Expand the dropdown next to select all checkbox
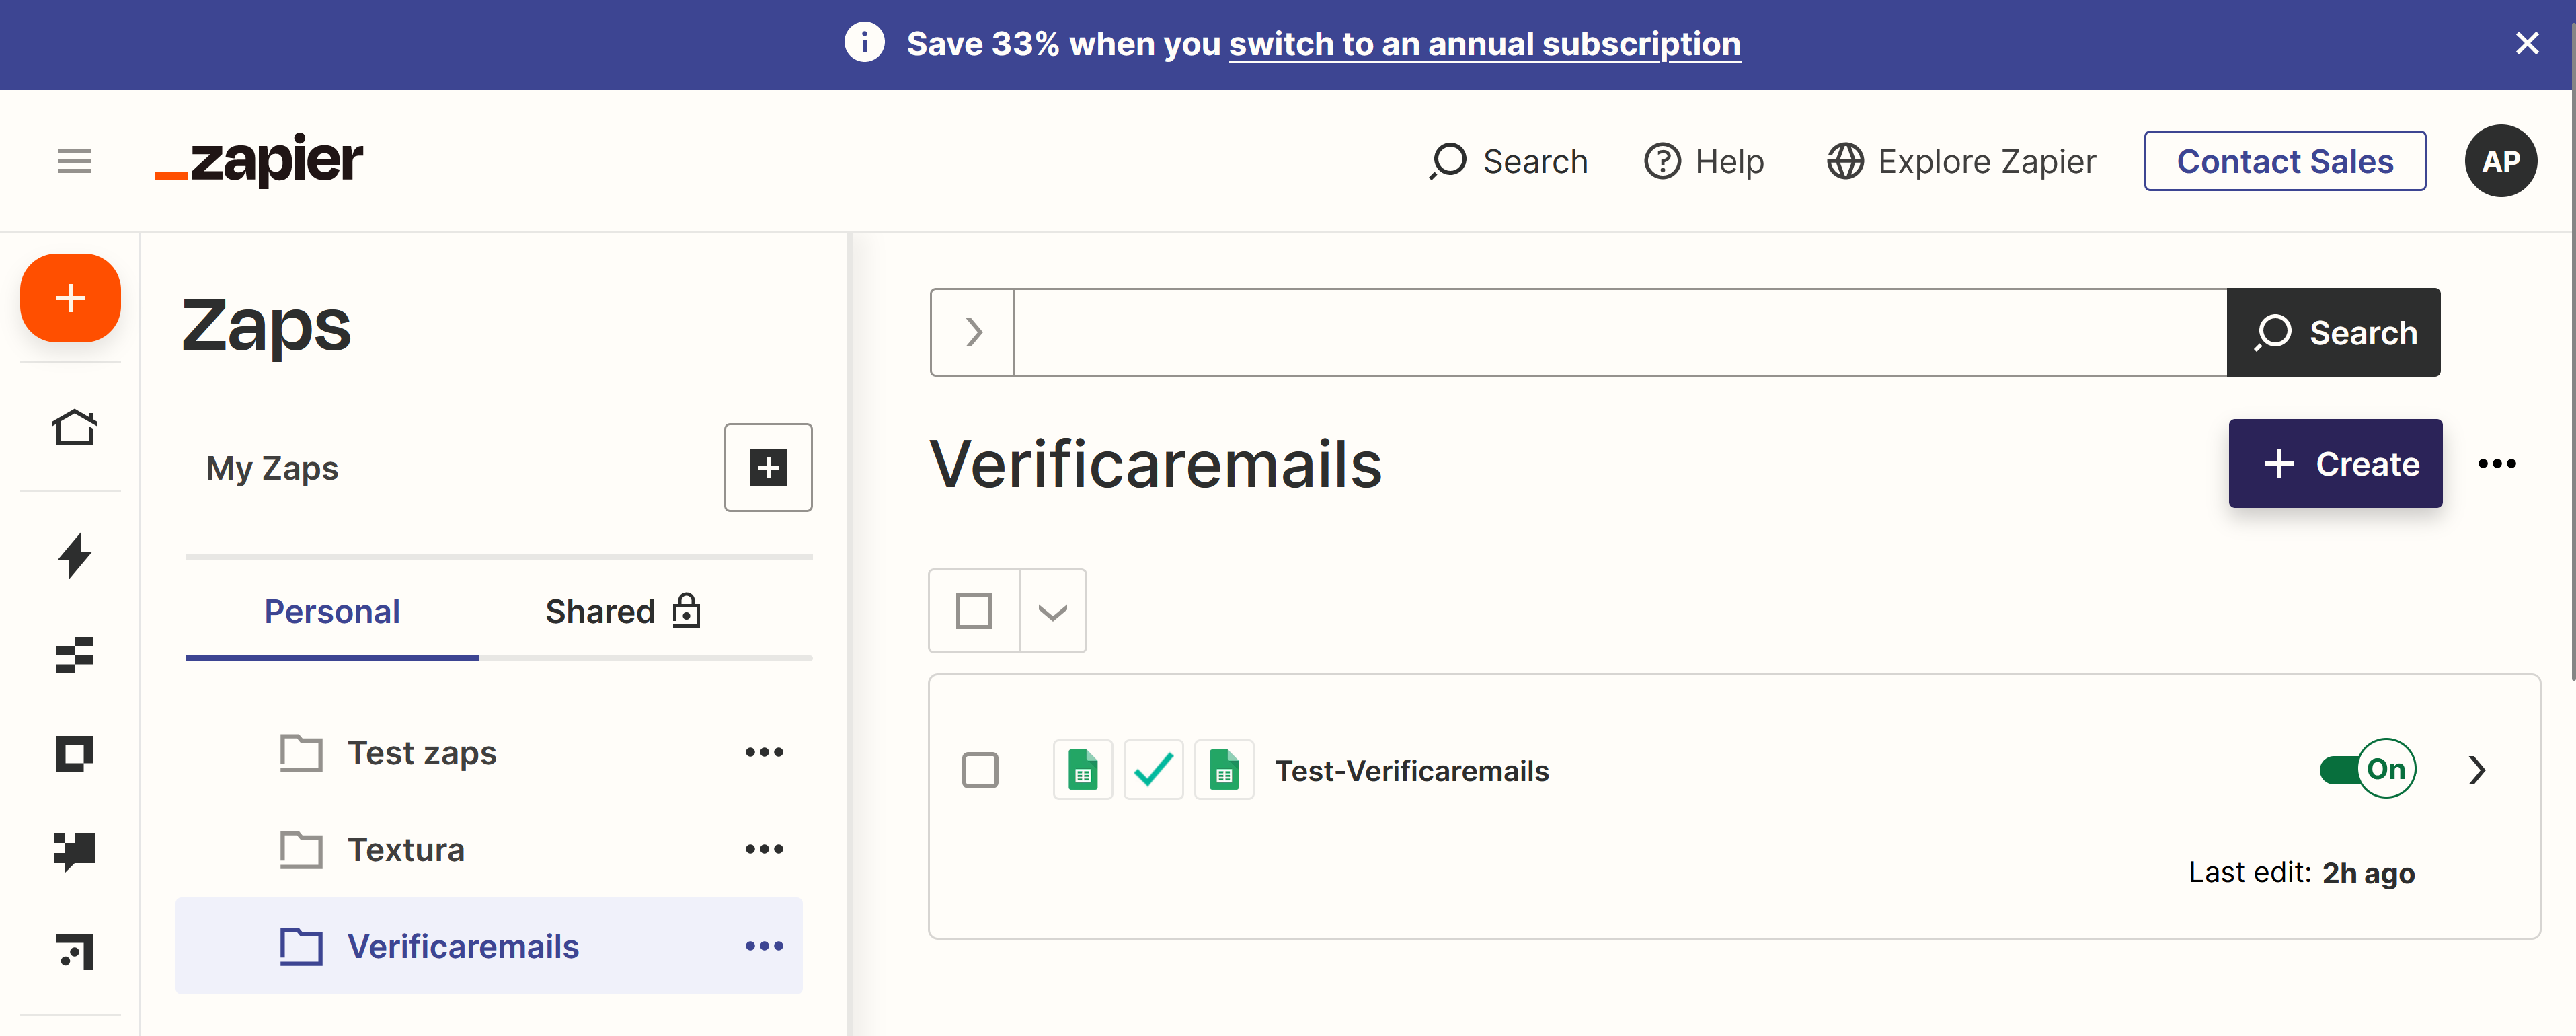 coord(1053,612)
